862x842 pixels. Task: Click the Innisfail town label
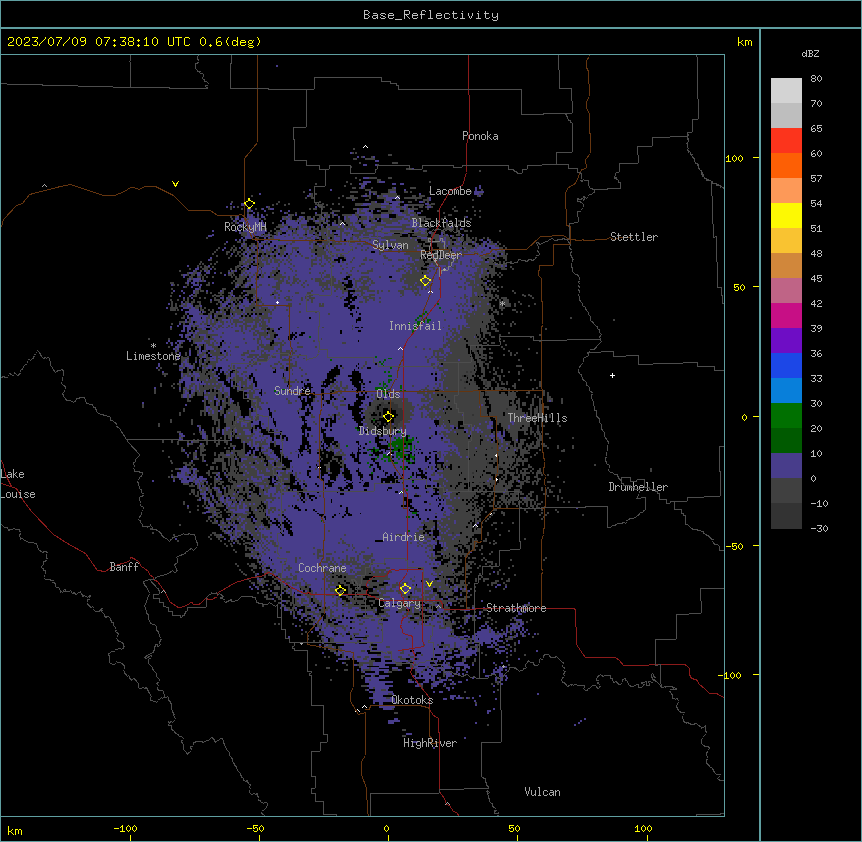pyautogui.click(x=415, y=326)
